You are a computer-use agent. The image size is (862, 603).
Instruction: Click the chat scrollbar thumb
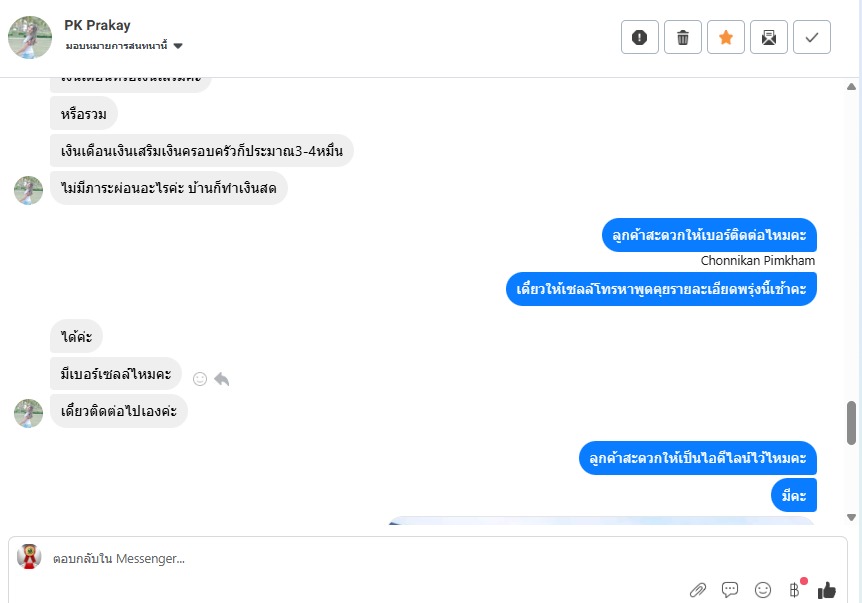click(x=851, y=423)
